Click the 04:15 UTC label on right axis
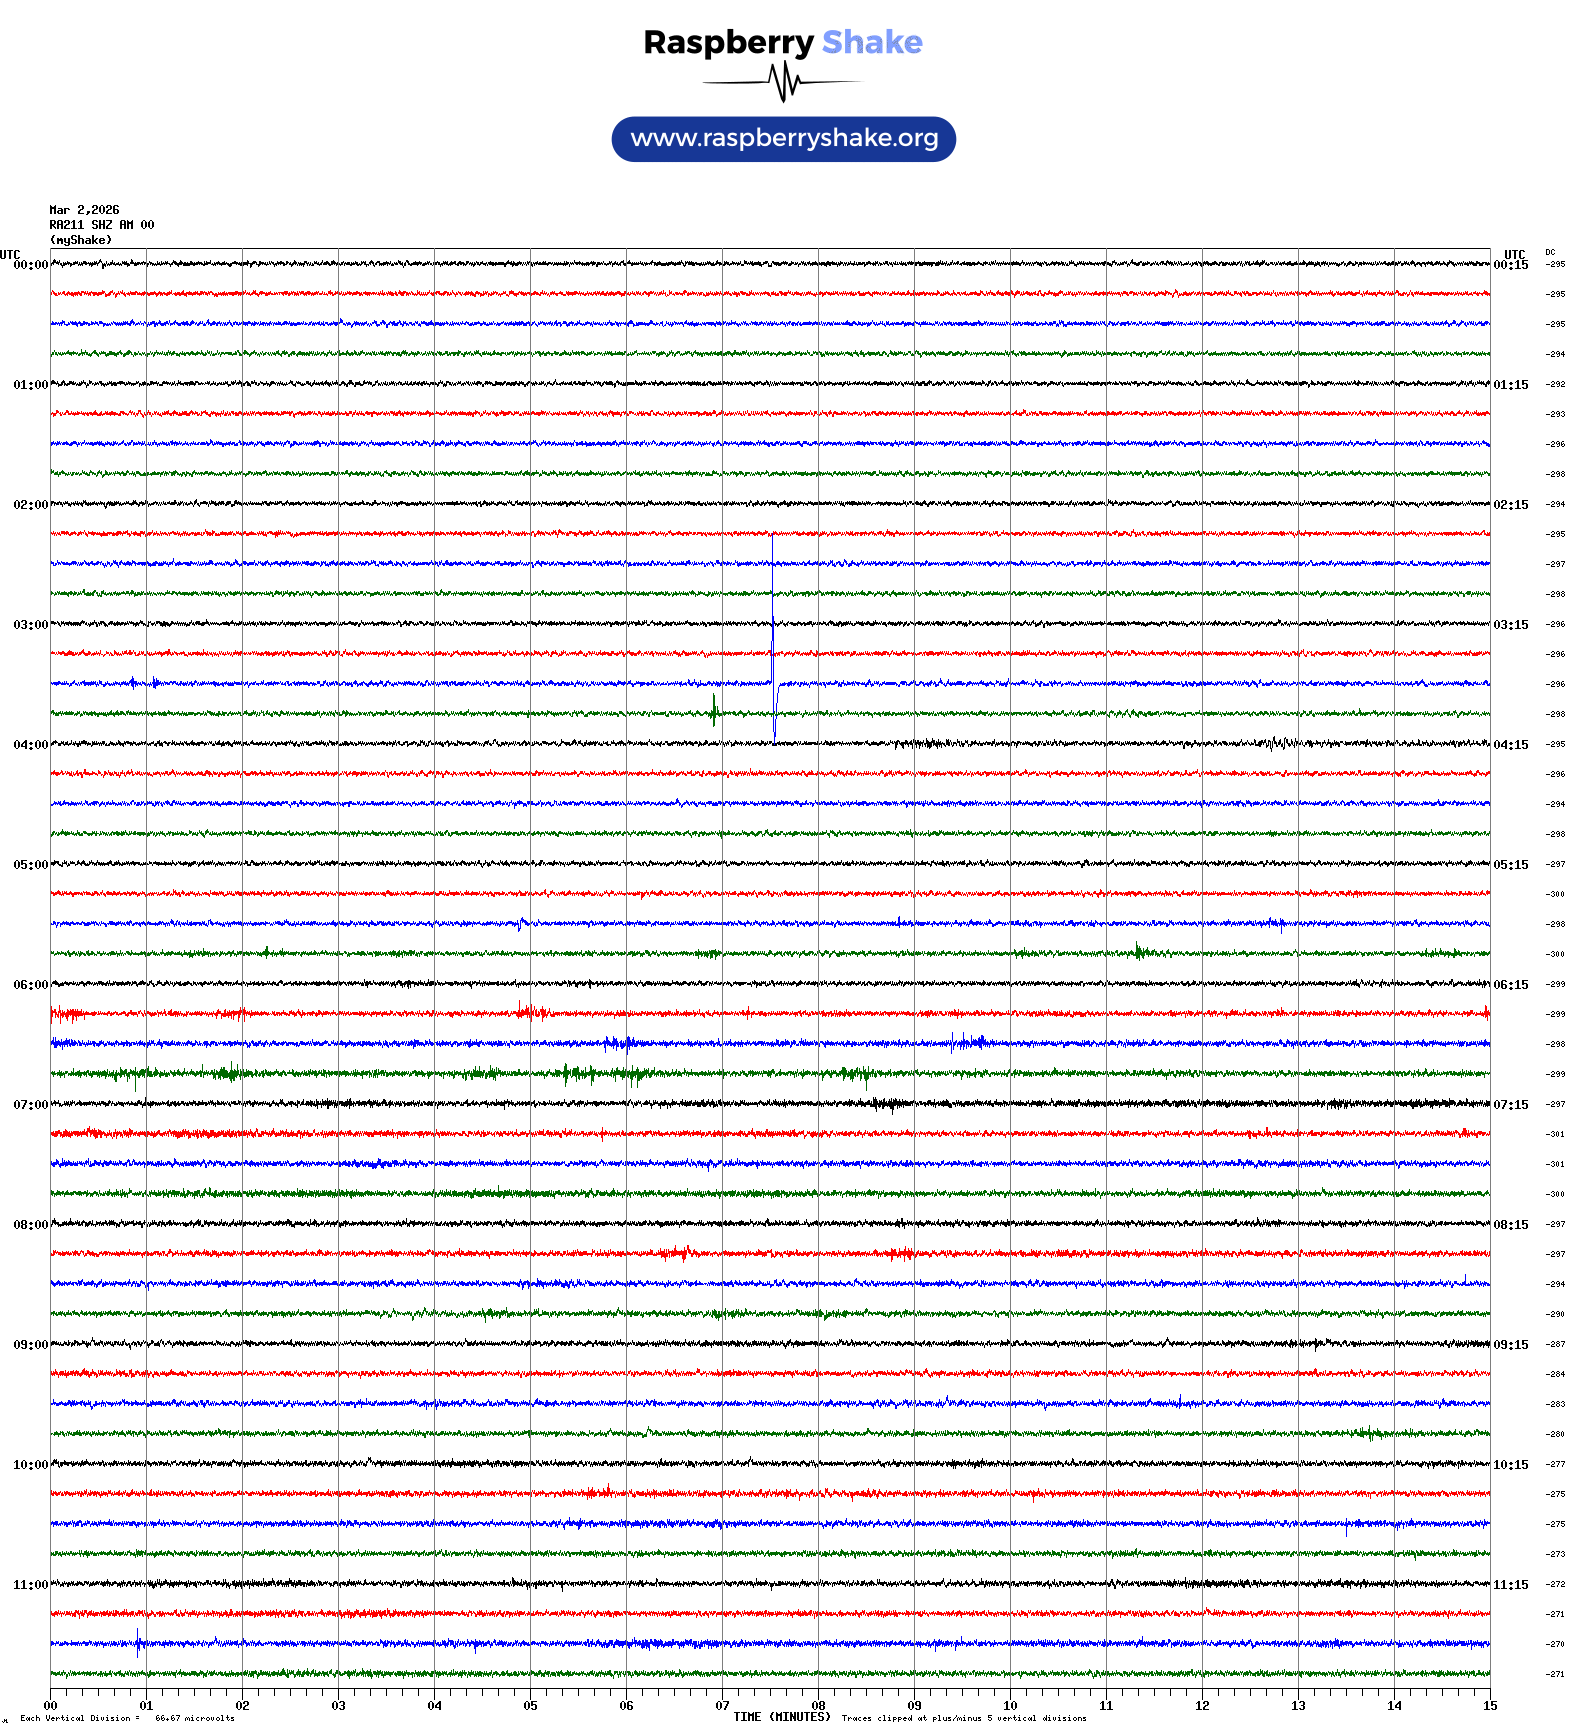1570x1732 pixels. click(1511, 745)
